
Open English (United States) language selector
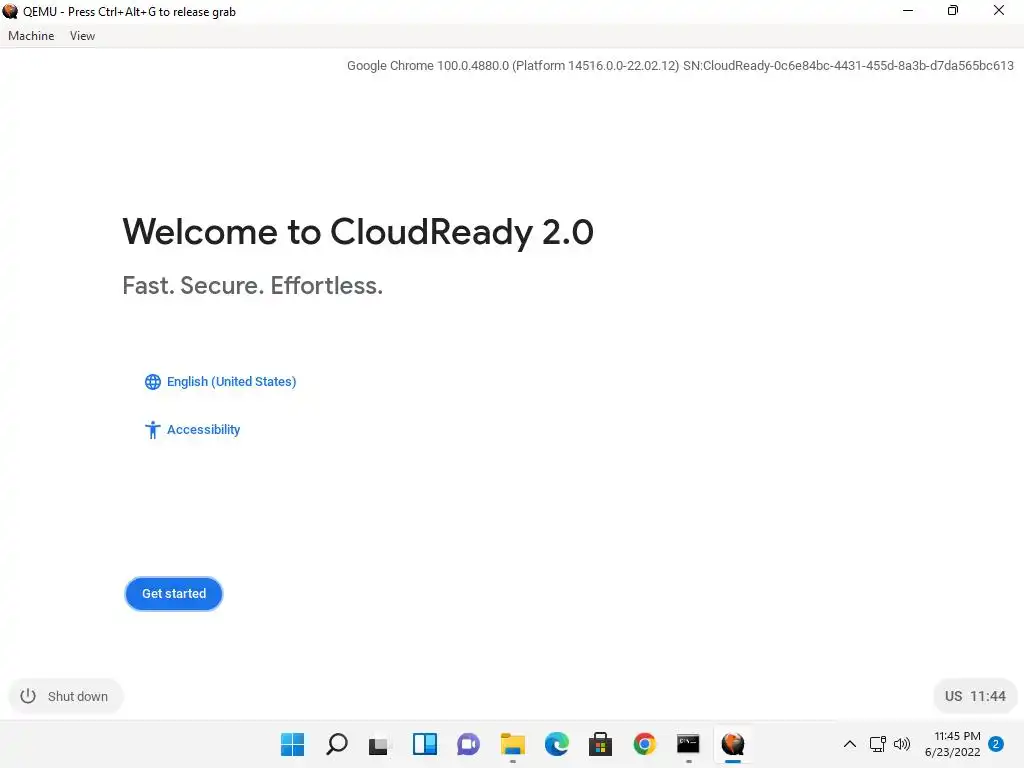click(x=221, y=381)
